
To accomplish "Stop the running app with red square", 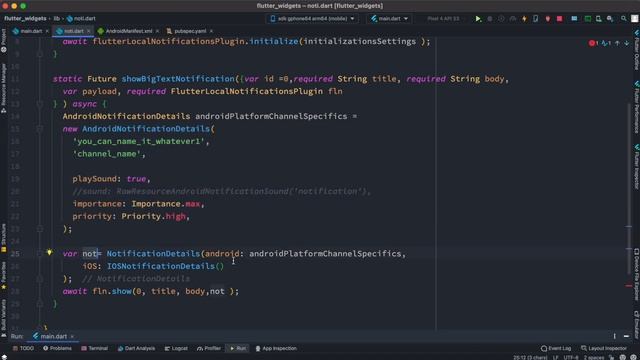I will coord(560,19).
